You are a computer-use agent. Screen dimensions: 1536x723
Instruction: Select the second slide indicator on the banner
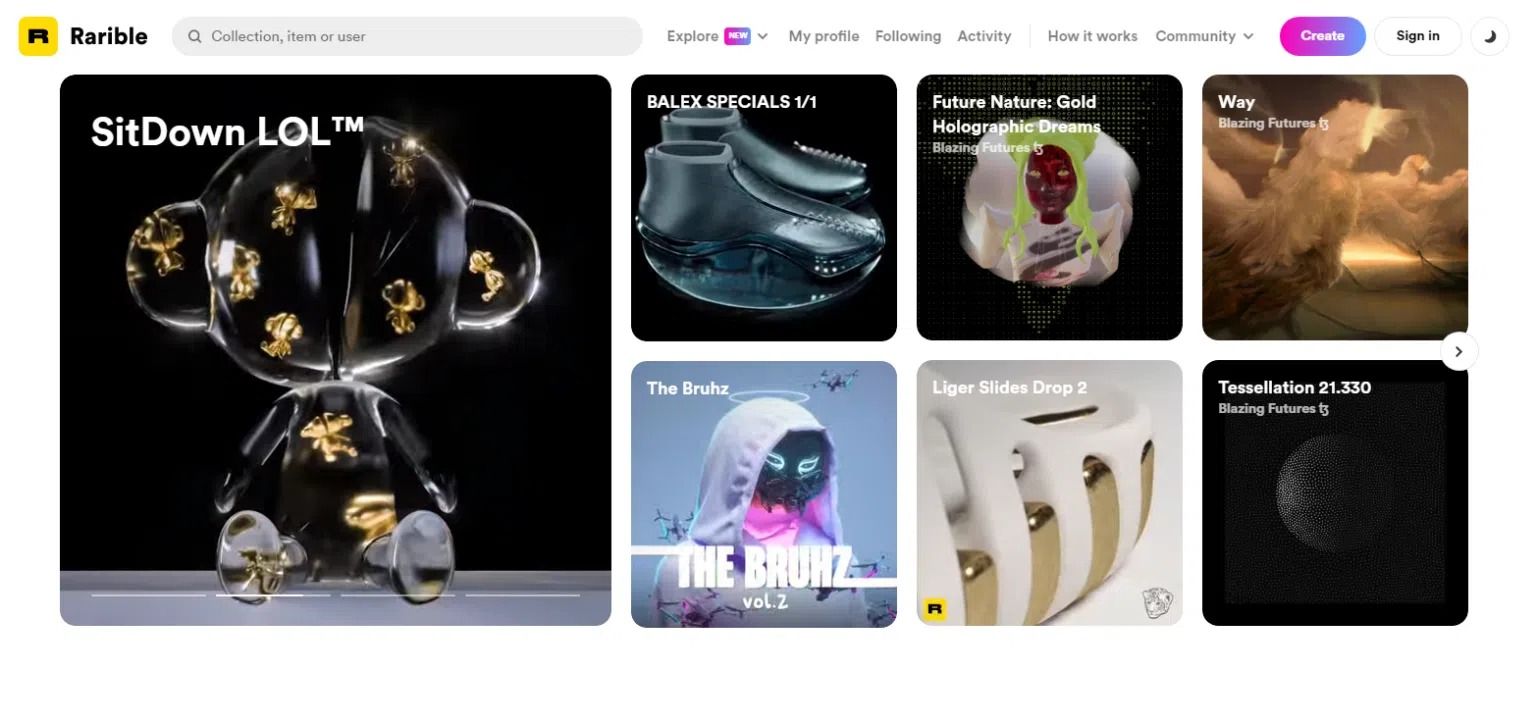(273, 595)
